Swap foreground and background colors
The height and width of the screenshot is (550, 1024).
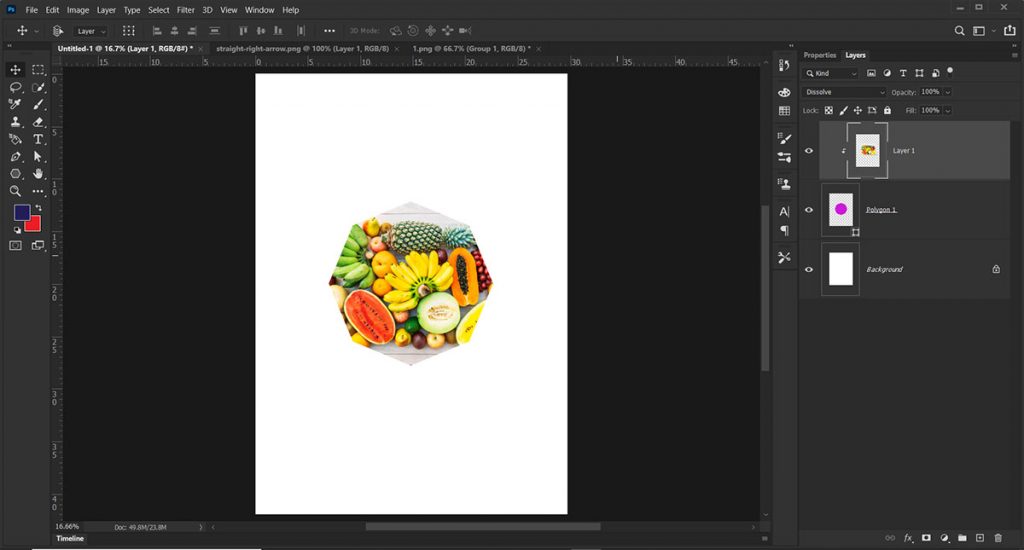coord(38,208)
